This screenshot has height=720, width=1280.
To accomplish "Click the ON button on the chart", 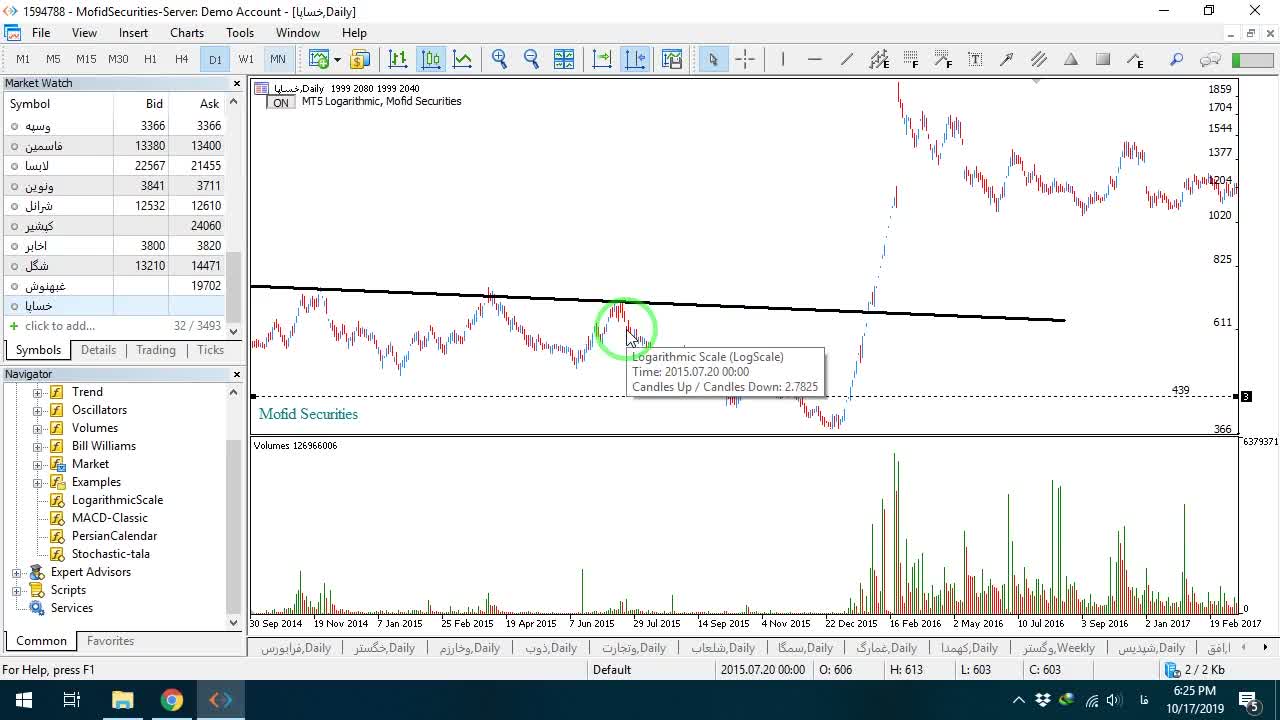I will 281,103.
